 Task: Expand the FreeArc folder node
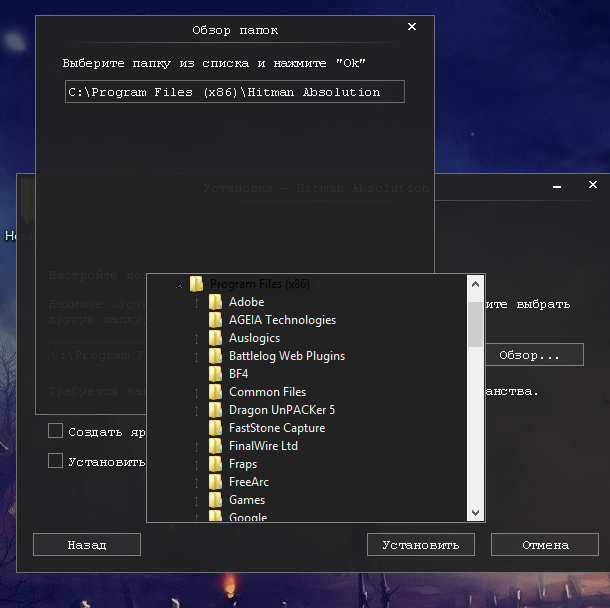[x=198, y=484]
